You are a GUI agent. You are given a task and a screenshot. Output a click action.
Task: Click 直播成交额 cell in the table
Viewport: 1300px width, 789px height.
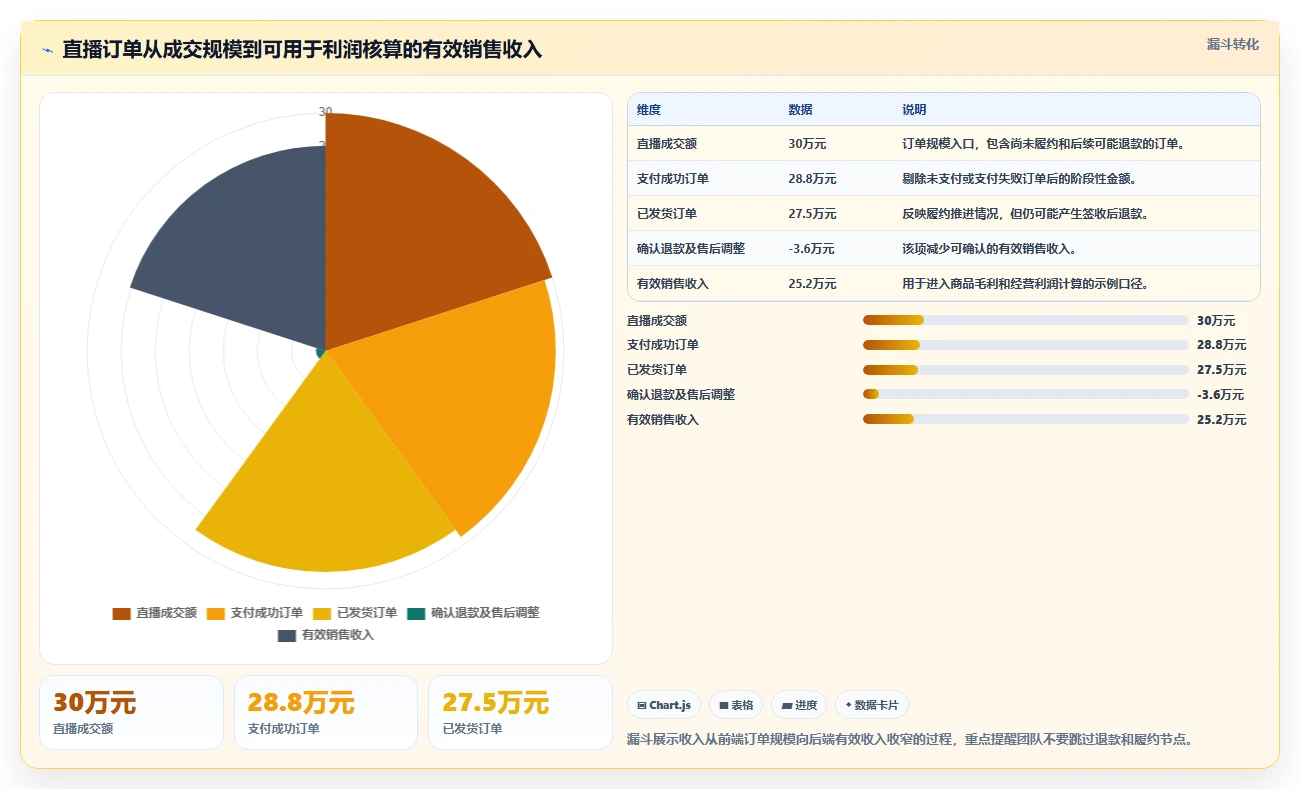(667, 144)
